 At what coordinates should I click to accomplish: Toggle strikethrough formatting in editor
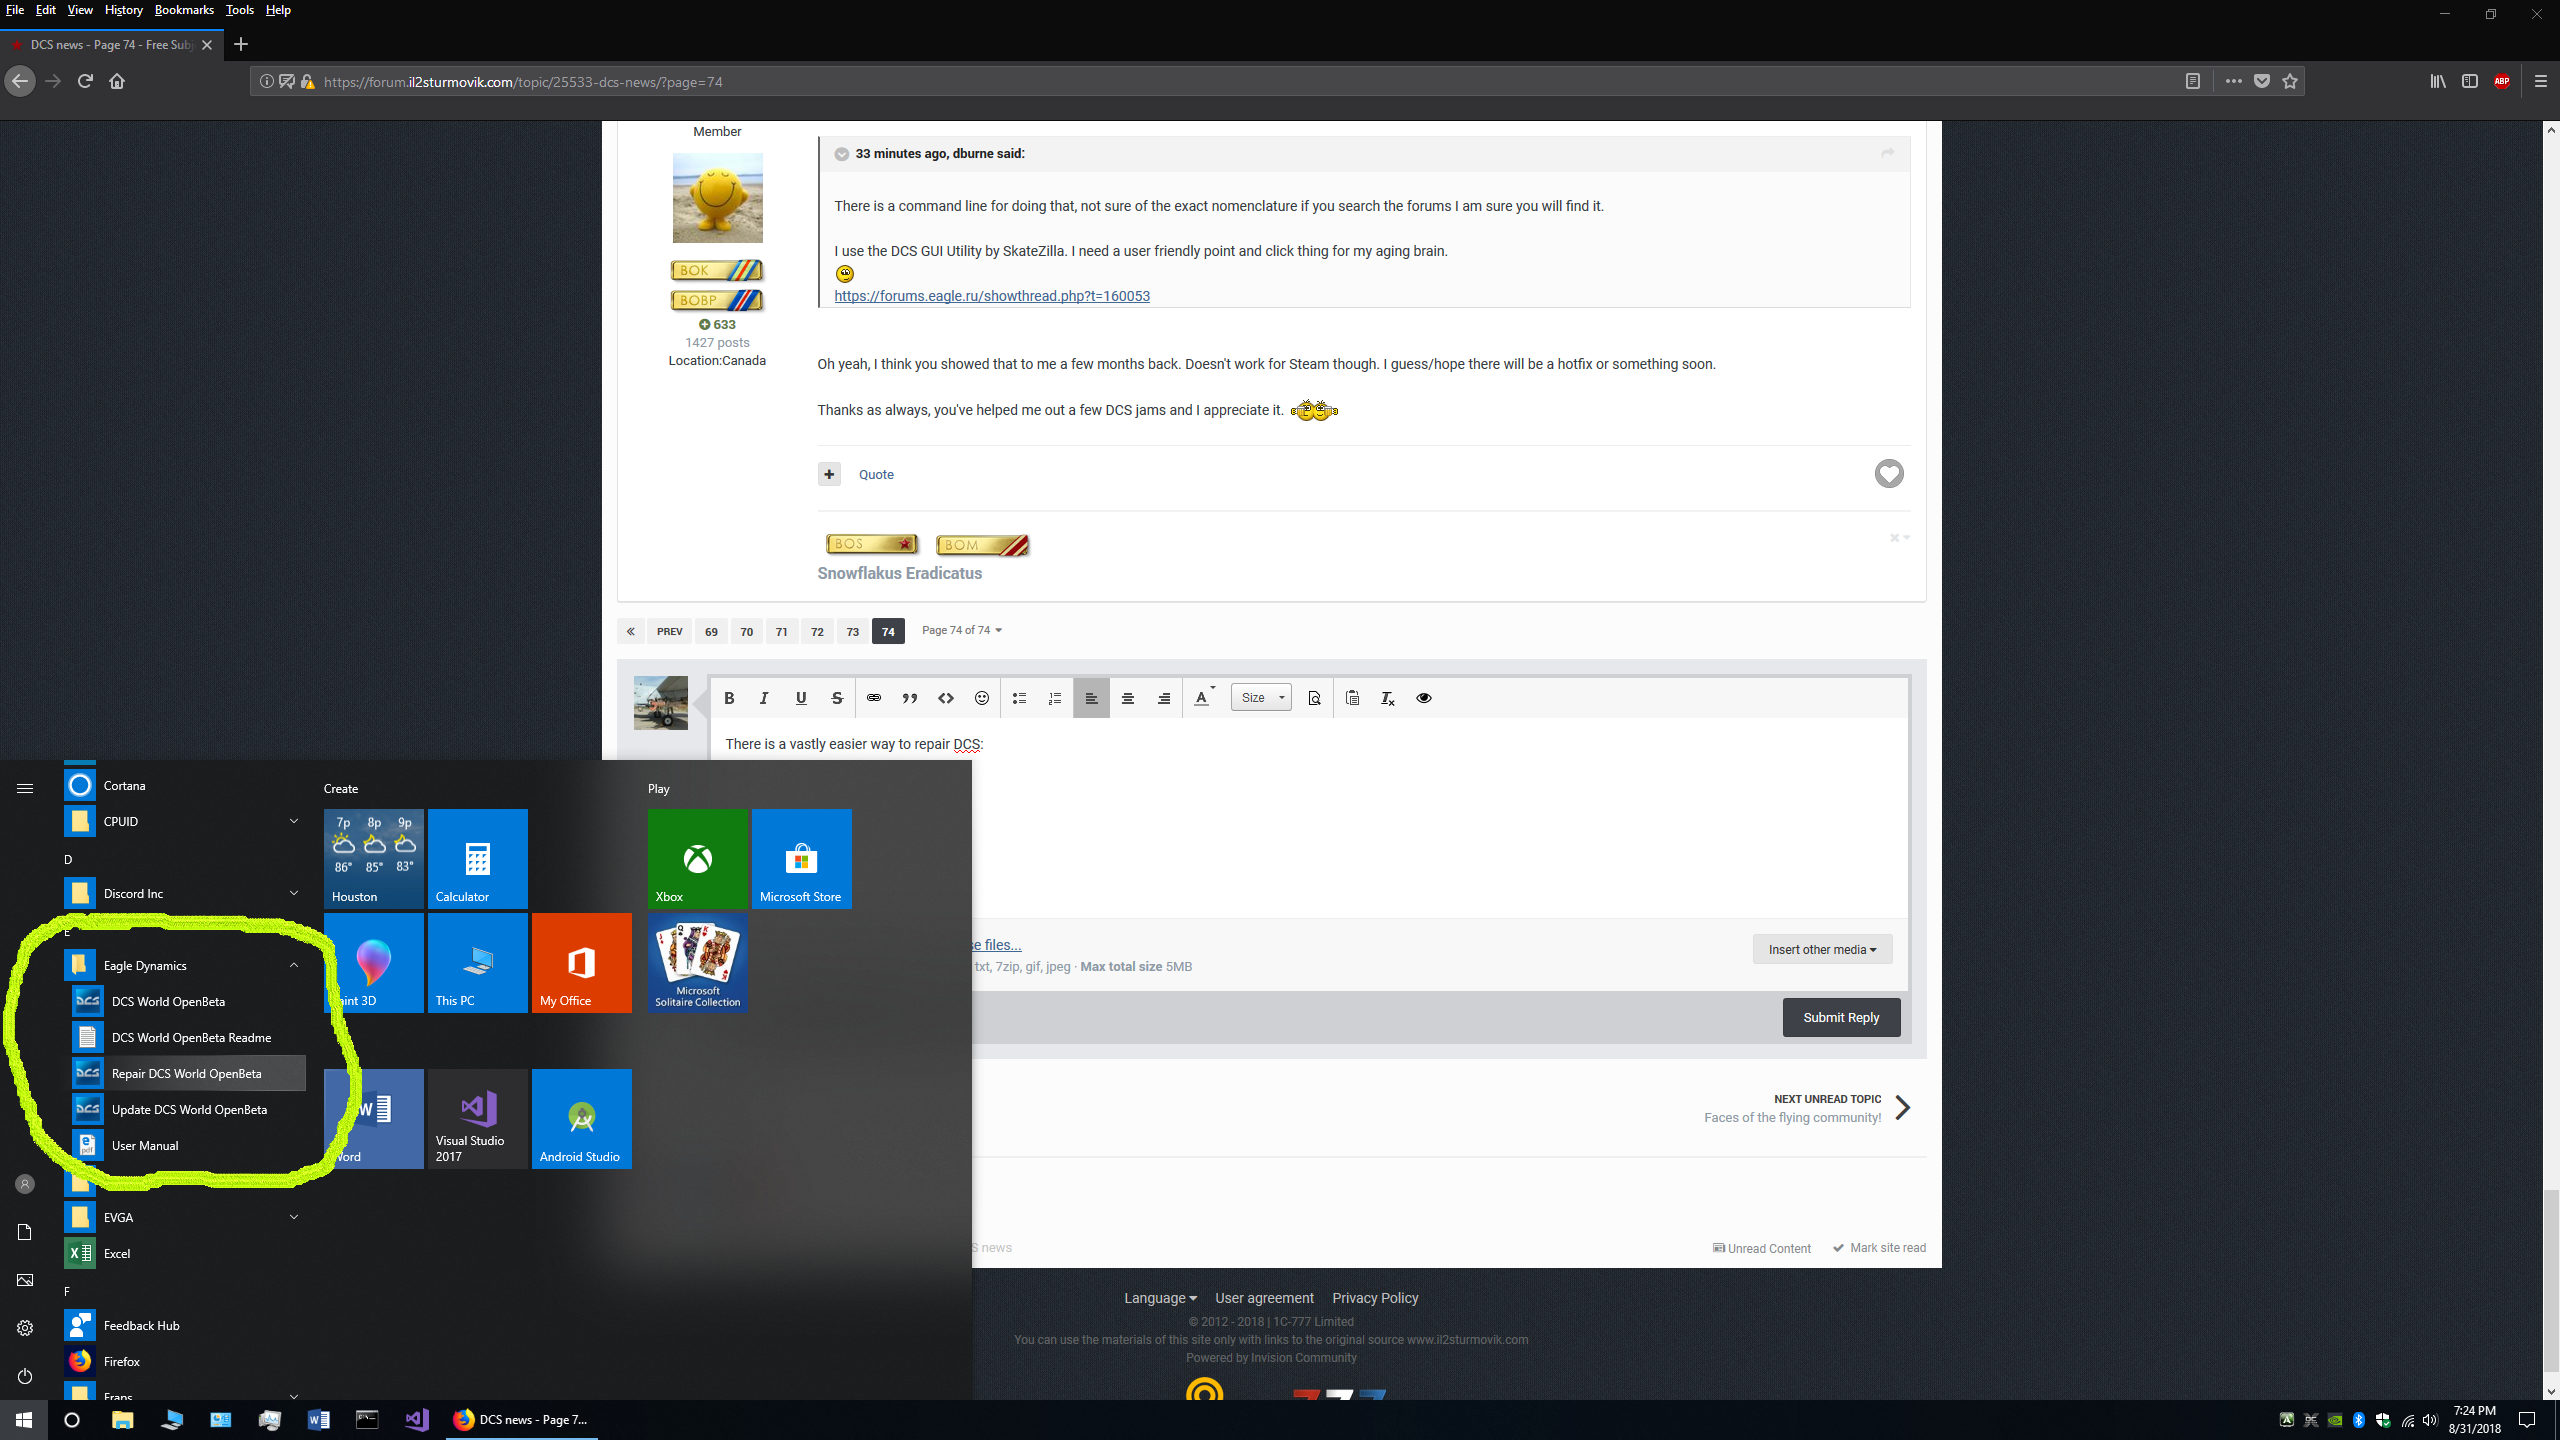tap(837, 698)
